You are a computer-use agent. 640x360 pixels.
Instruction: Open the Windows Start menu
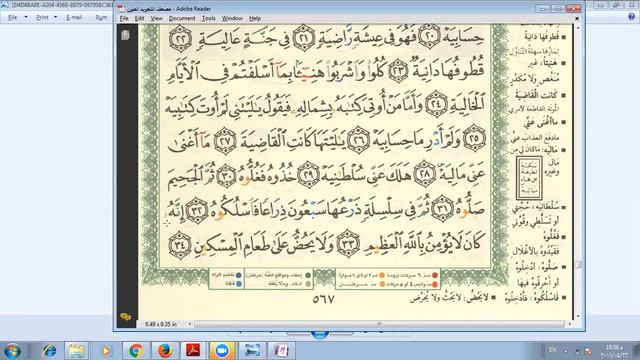tap(13, 351)
